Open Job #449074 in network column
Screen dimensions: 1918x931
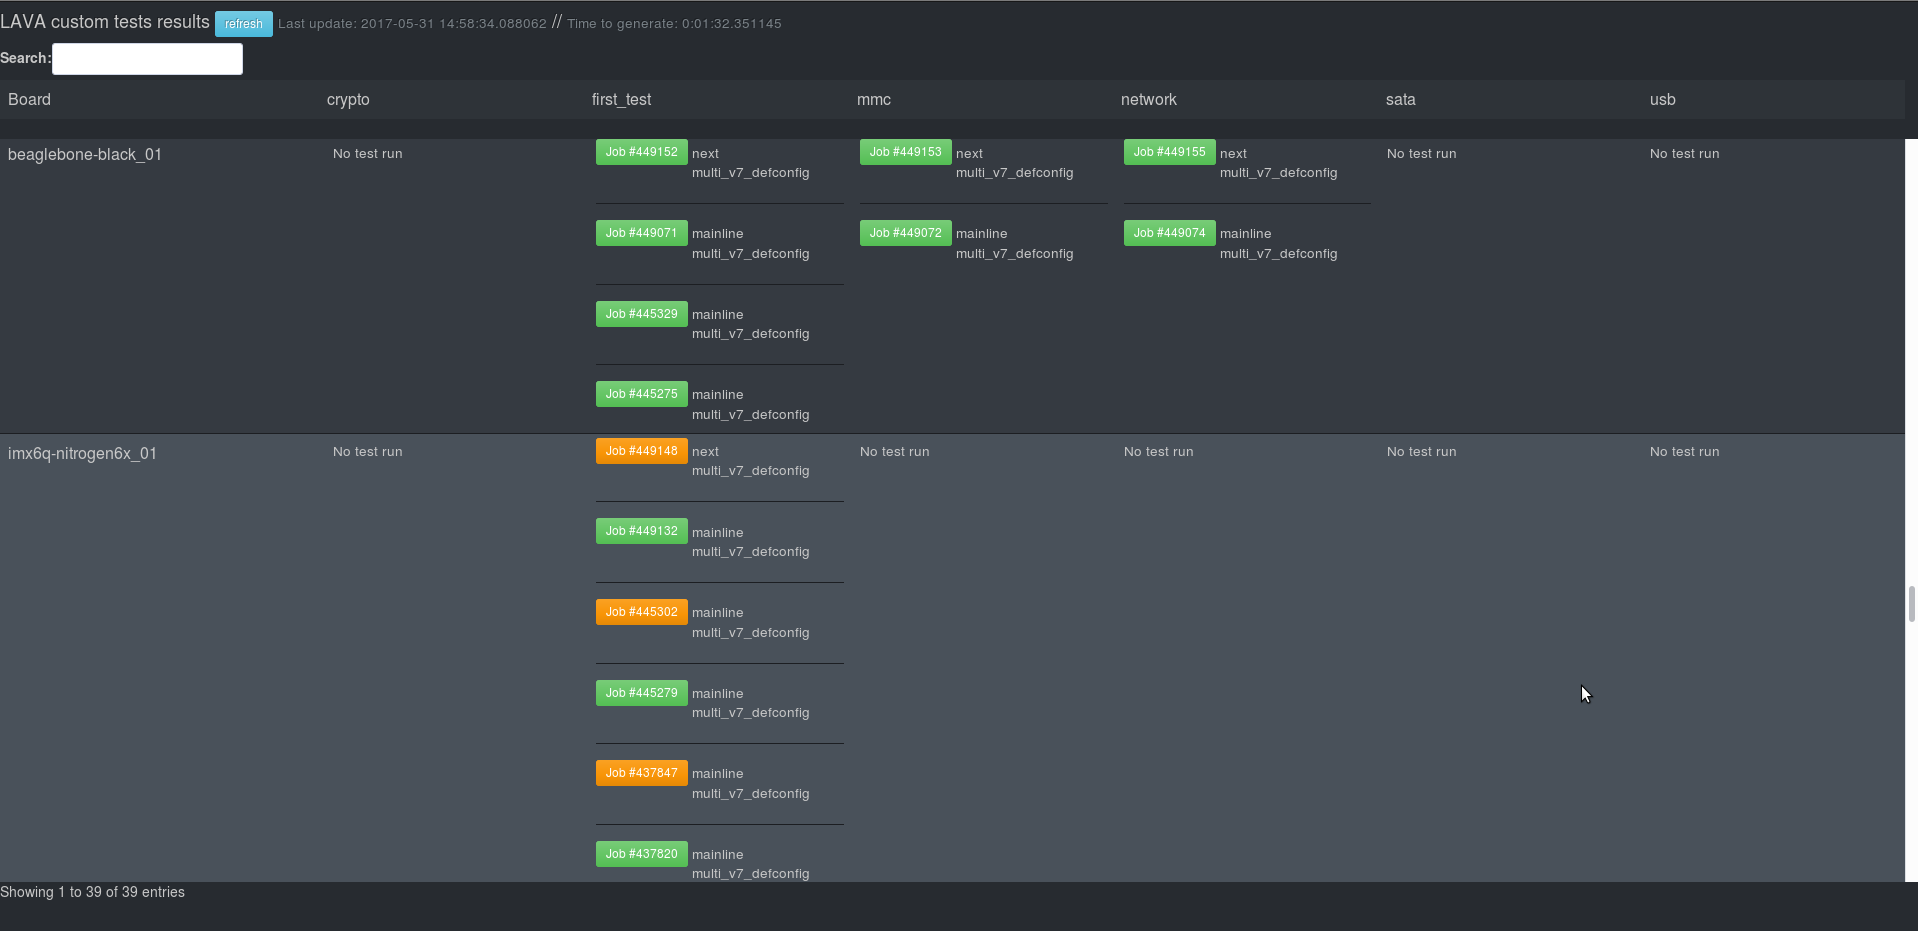click(1169, 233)
